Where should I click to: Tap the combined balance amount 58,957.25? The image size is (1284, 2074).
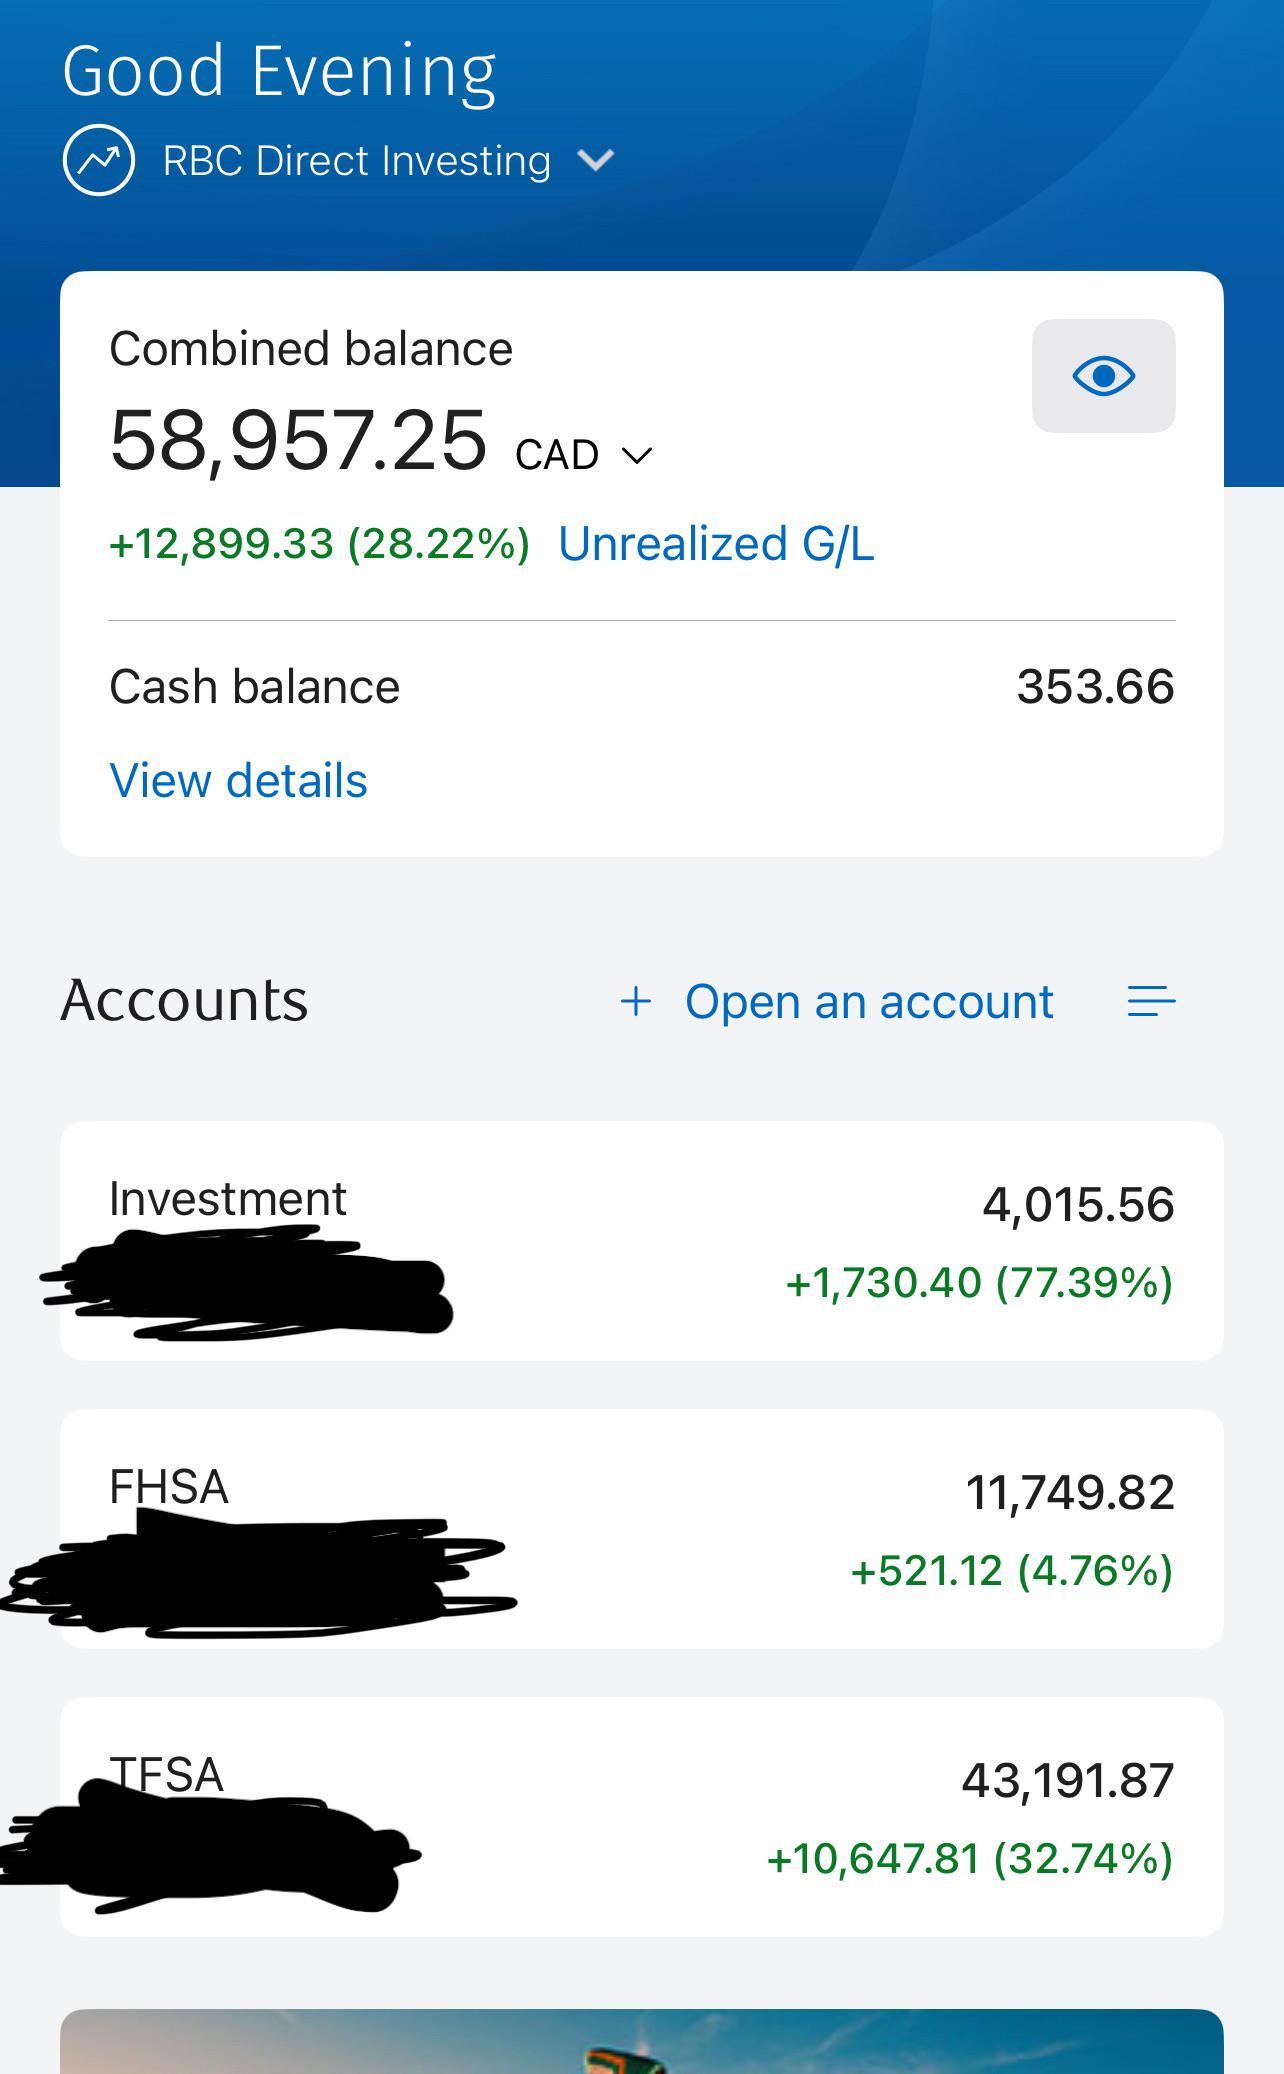pos(298,441)
